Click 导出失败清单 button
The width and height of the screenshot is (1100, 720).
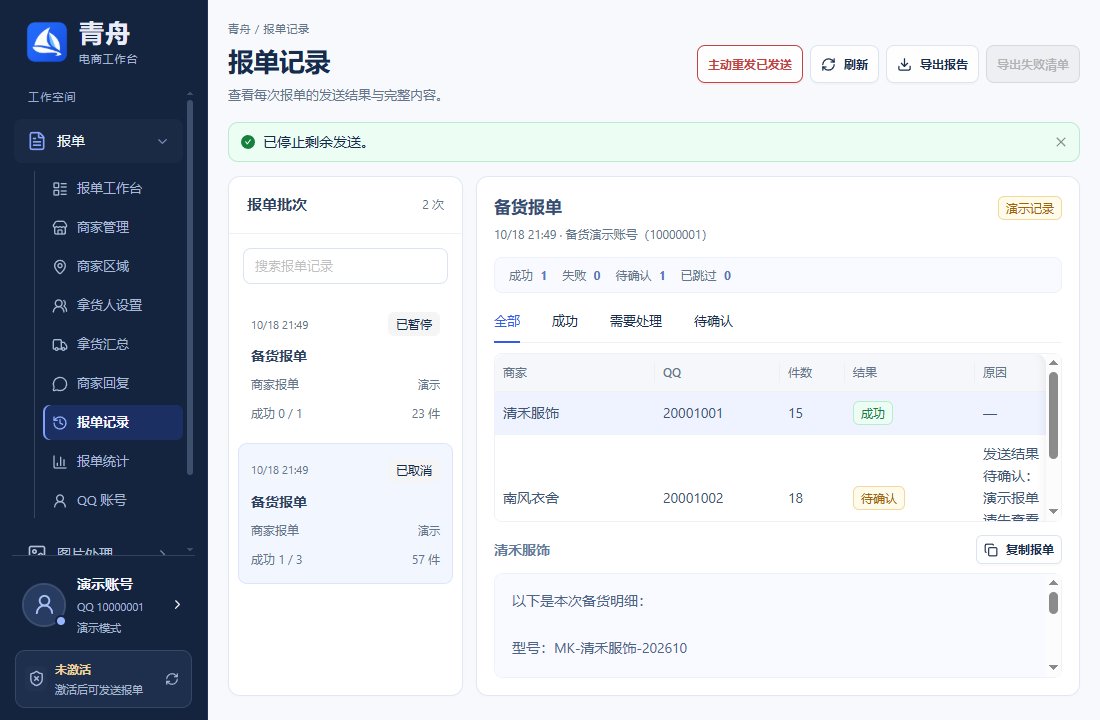click(x=1033, y=65)
